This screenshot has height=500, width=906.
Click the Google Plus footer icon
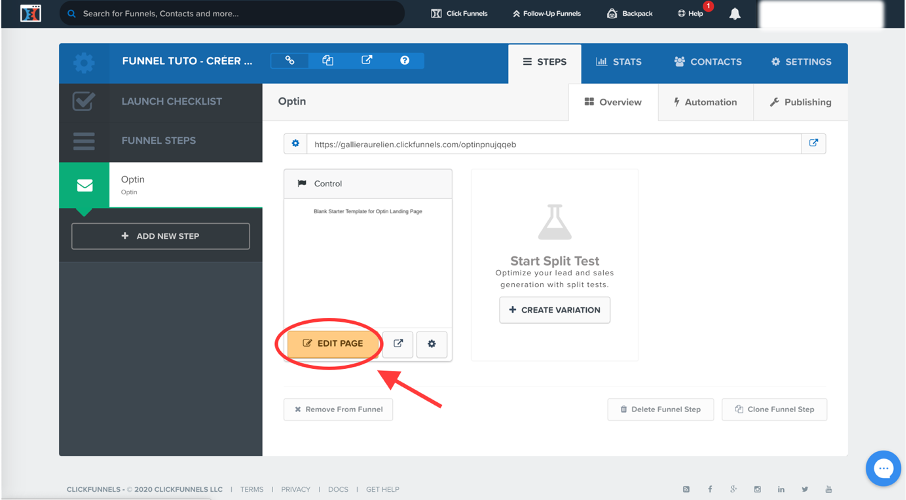coord(733,490)
